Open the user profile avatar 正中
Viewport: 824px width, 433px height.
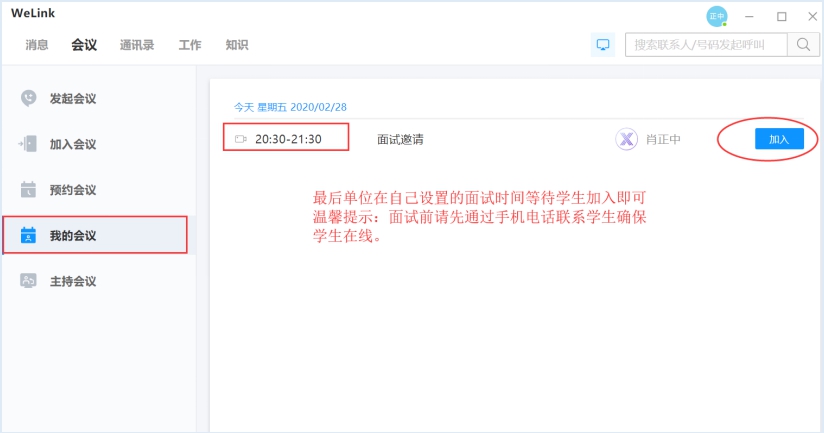point(716,16)
